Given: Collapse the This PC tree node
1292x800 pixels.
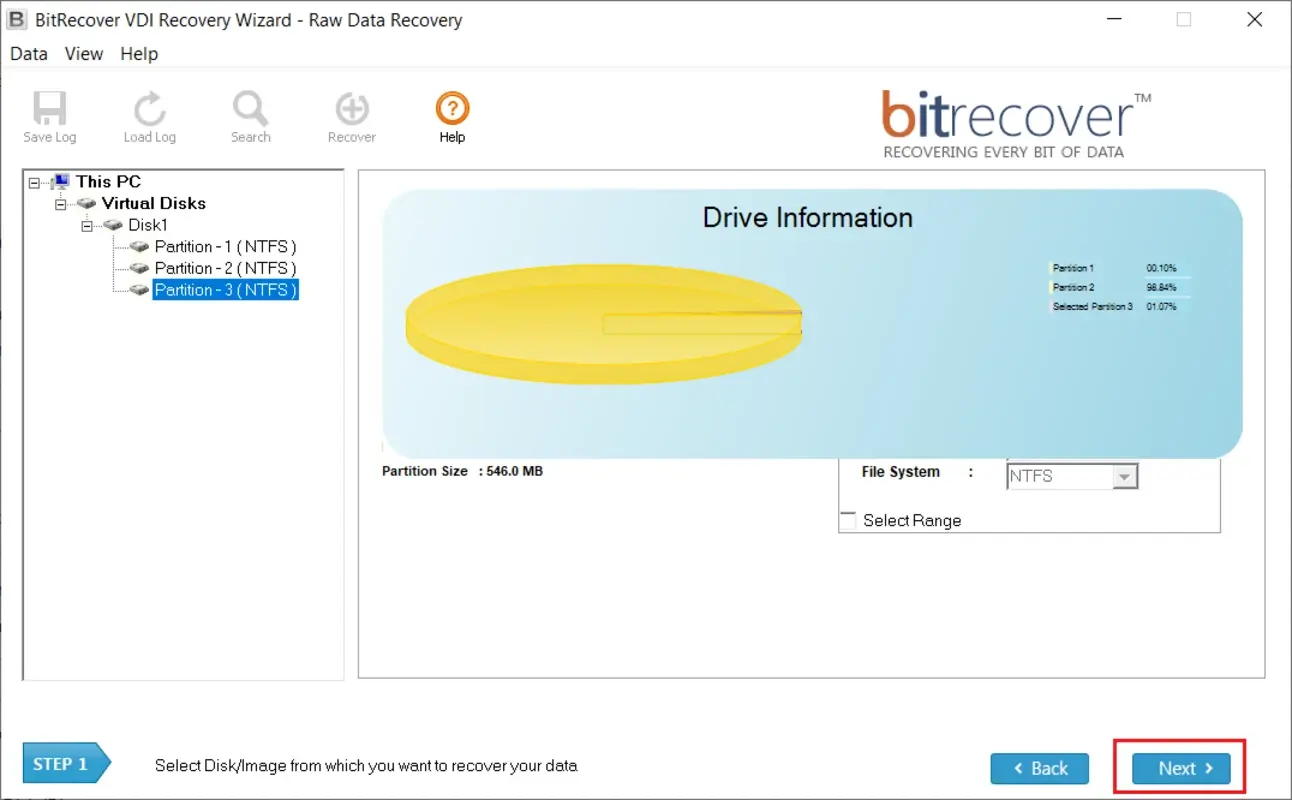Looking at the screenshot, I should tap(33, 181).
